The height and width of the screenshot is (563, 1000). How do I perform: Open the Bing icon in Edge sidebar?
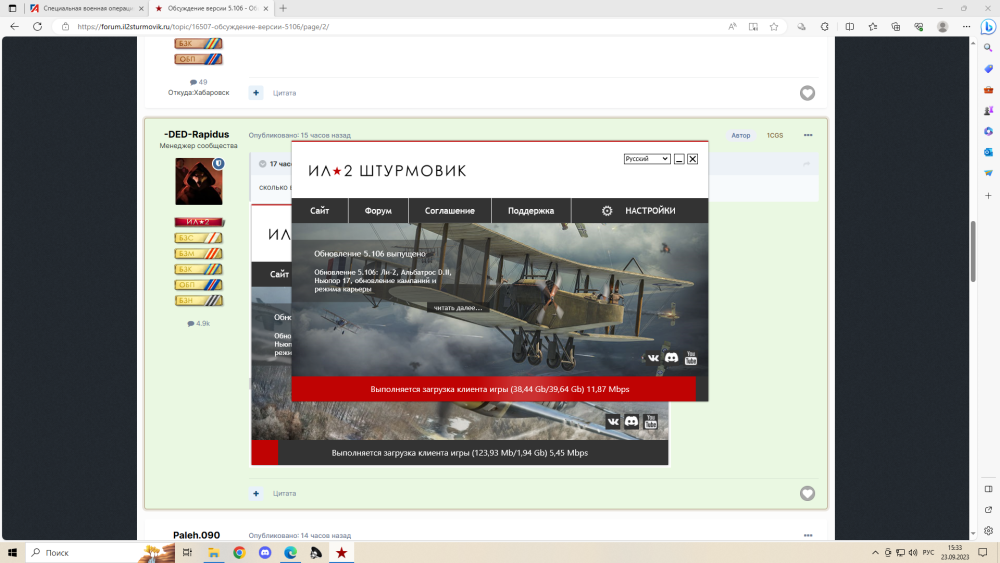coord(987,27)
